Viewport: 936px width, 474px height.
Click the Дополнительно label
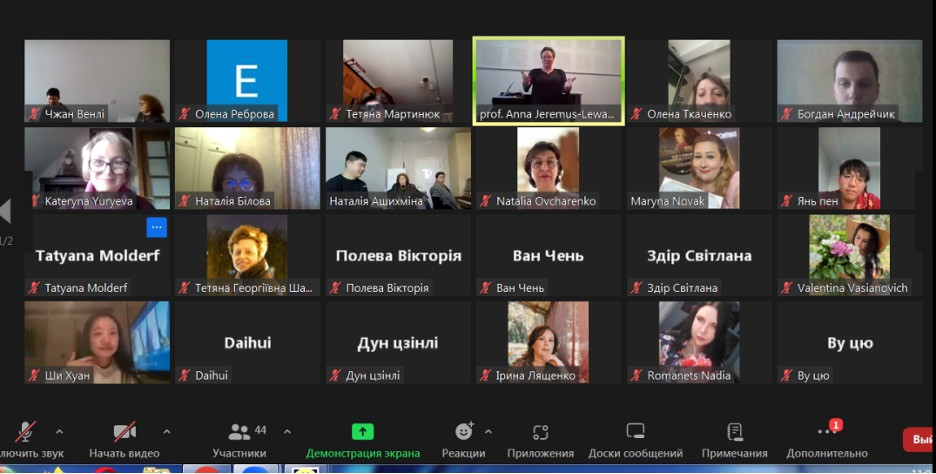[x=827, y=453]
